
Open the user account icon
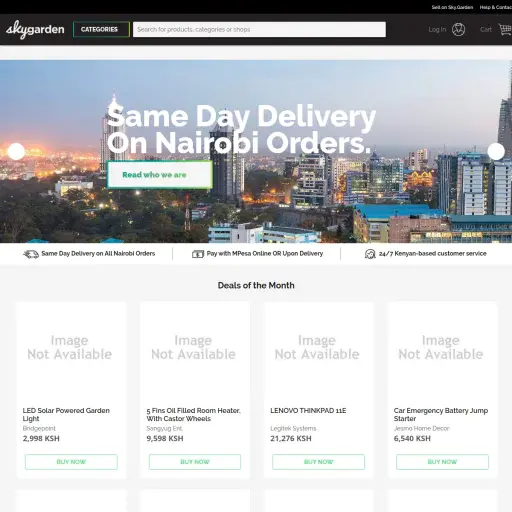click(458, 29)
